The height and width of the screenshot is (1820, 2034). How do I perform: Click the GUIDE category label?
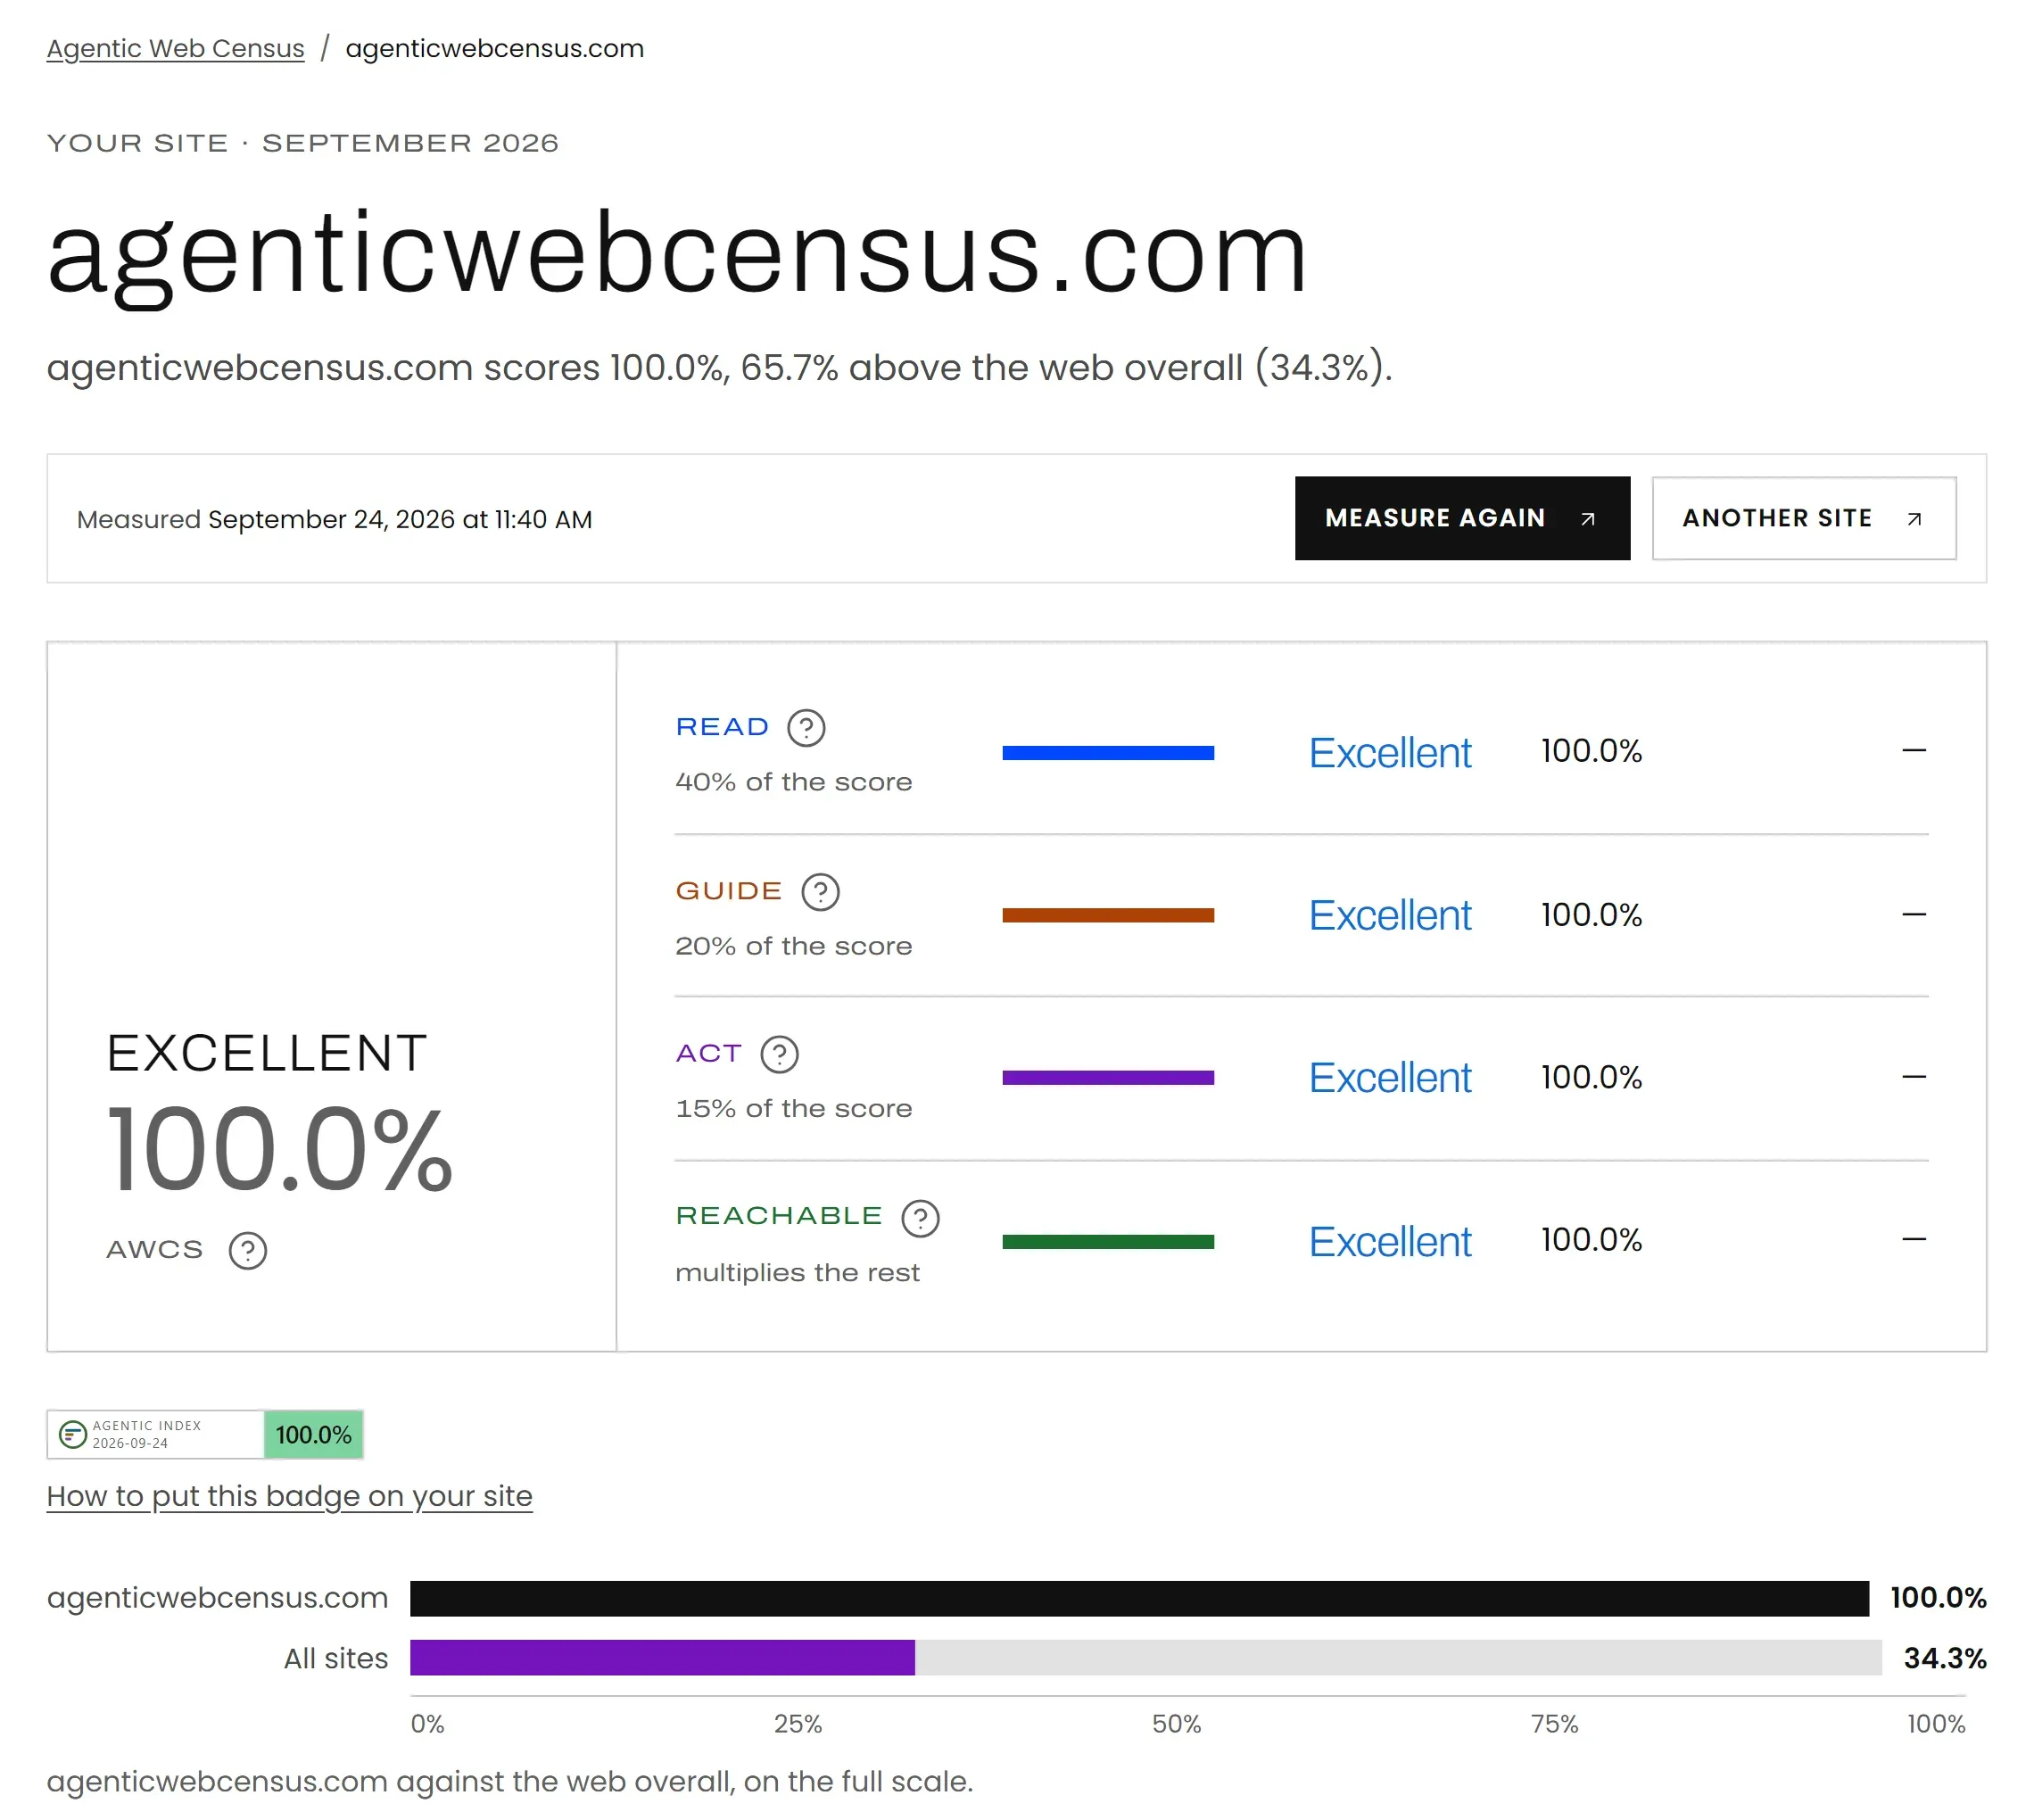point(728,891)
